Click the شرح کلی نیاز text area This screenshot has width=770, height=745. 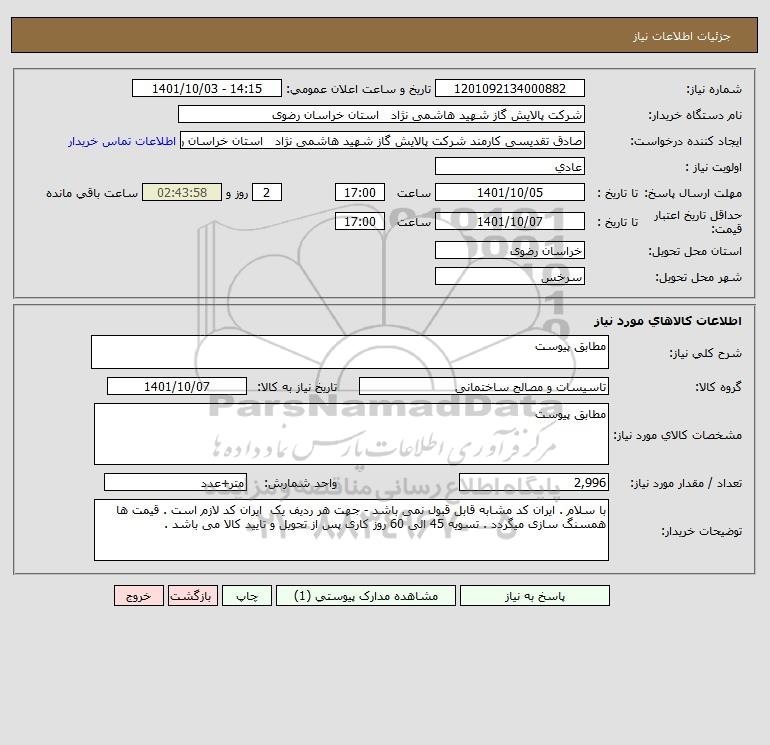pyautogui.click(x=349, y=352)
